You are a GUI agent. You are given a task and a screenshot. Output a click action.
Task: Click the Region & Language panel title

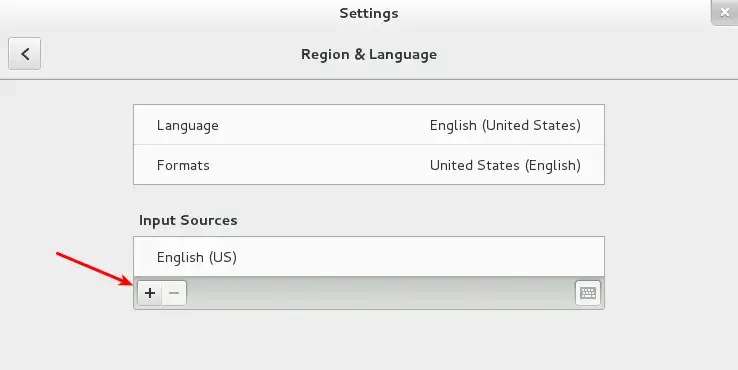pos(369,54)
